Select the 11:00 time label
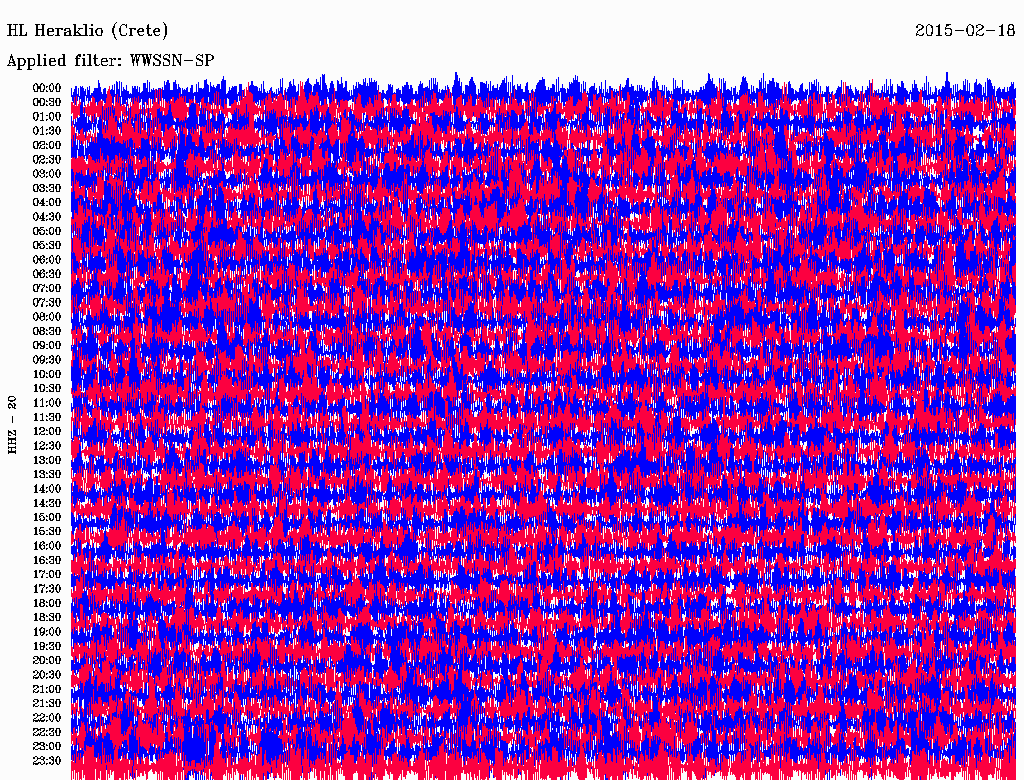This screenshot has width=1024, height=780. 46,403
